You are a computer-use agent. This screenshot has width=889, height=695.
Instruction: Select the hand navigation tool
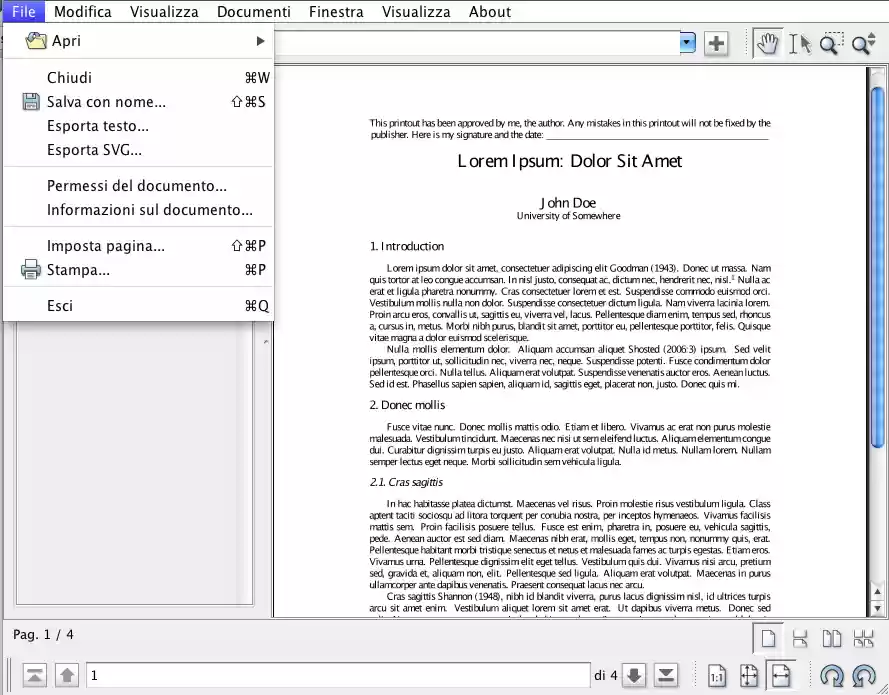(x=768, y=43)
